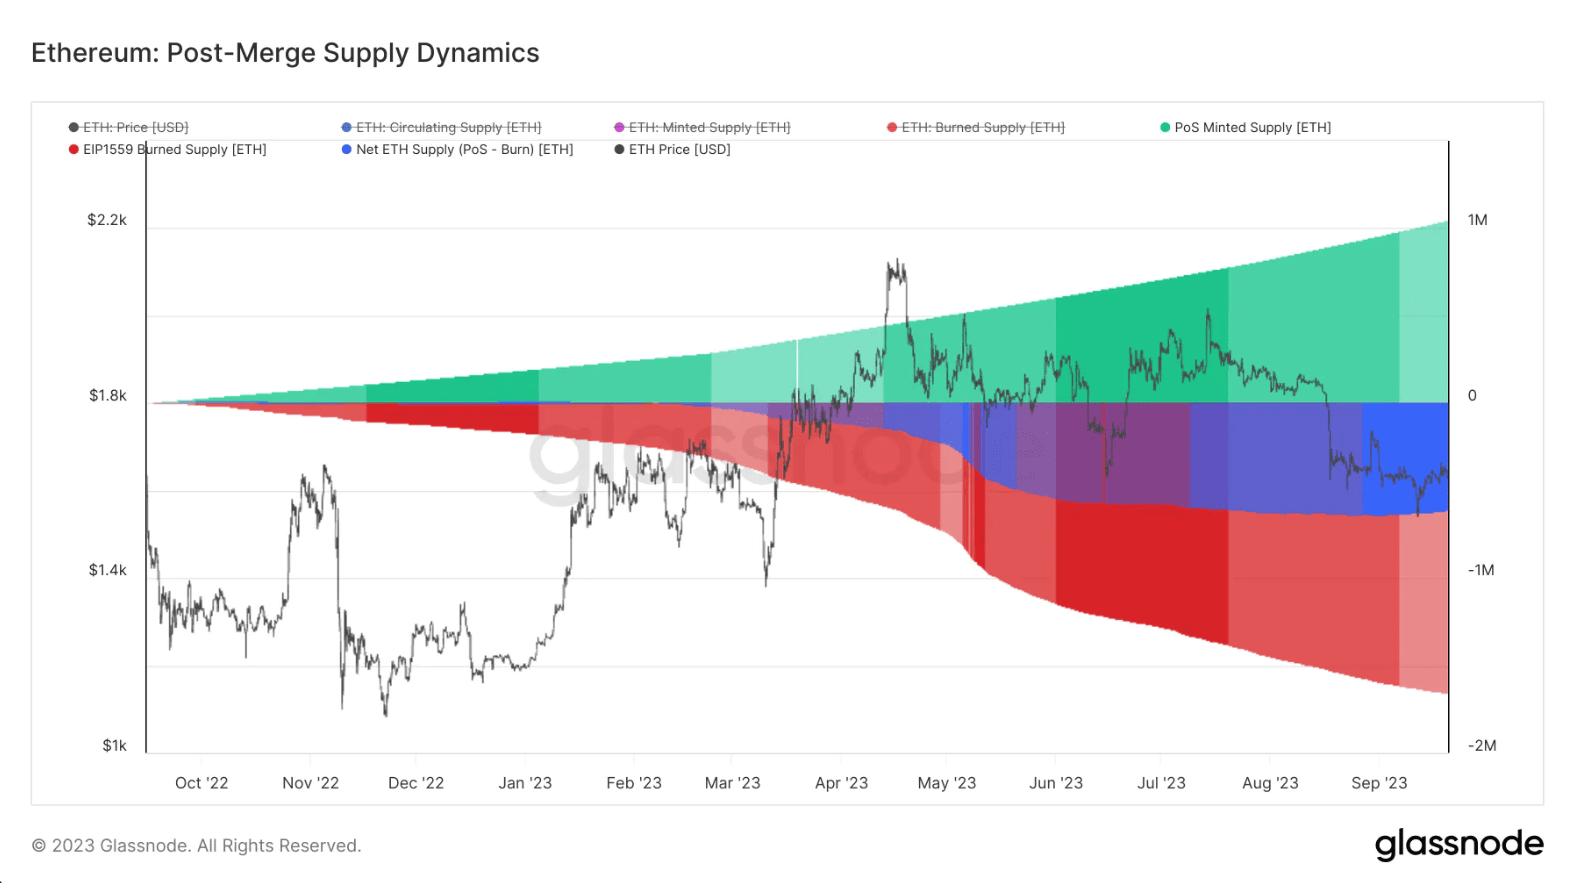Toggle PoS Minted Supply [ETH] legend entry
The image size is (1573, 883).
click(x=1245, y=127)
